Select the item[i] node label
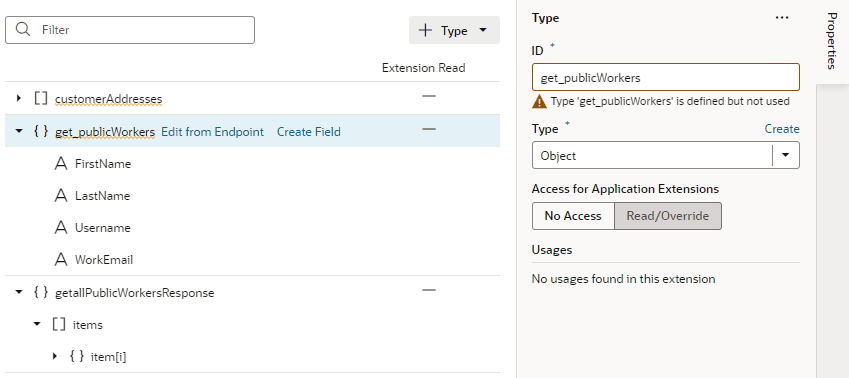This screenshot has height=378, width=849. tap(109, 357)
